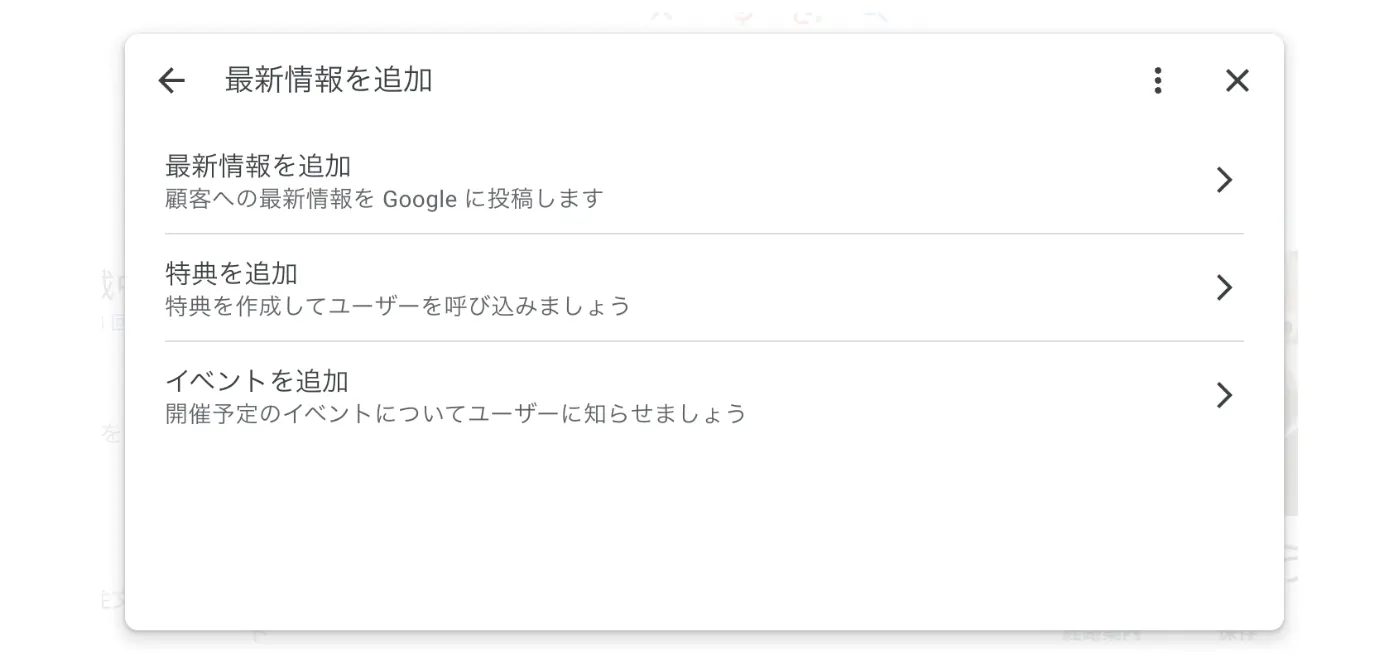This screenshot has height=664, width=1400.
Task: Select the 最新情報を追加 list option title
Action: pyautogui.click(x=258, y=166)
